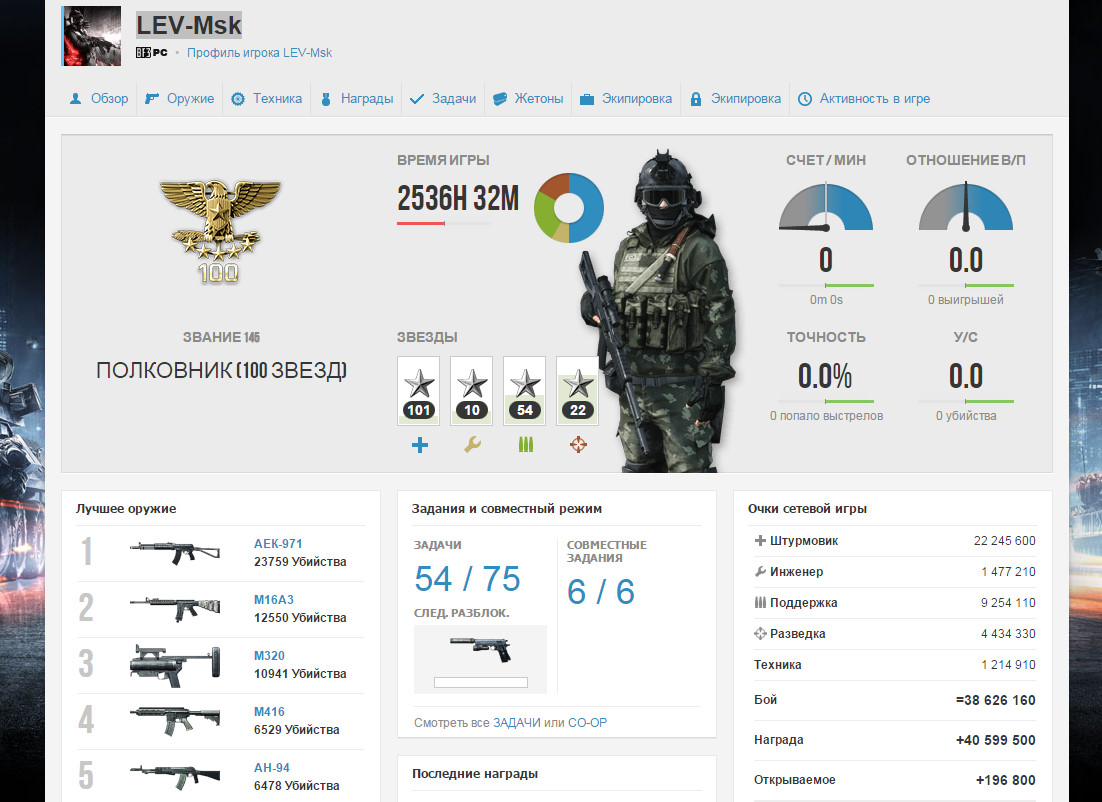The image size is (1102, 802).
Task: Switch to the Оружие tab
Action: 180,99
